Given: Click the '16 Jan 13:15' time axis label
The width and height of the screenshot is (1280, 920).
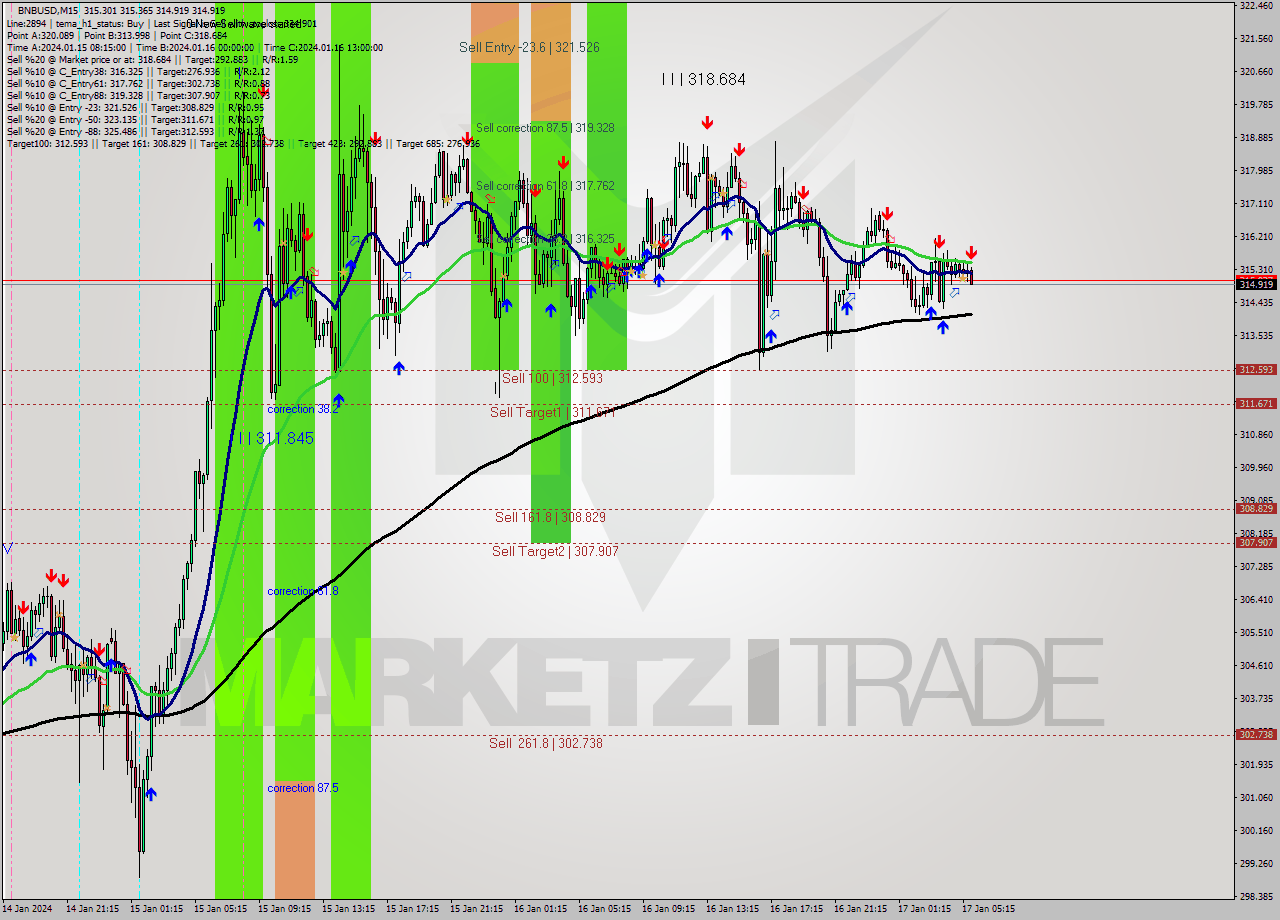Looking at the screenshot, I should coord(732,910).
